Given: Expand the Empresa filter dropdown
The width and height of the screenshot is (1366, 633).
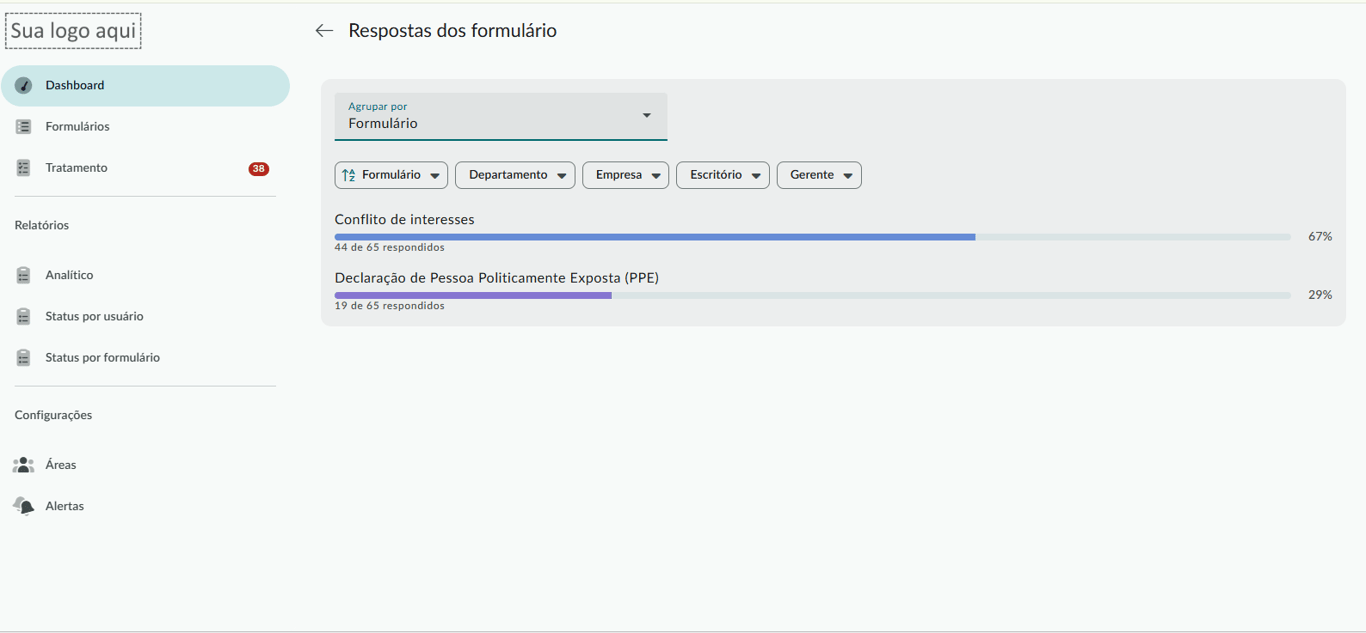Looking at the screenshot, I should click(x=625, y=175).
